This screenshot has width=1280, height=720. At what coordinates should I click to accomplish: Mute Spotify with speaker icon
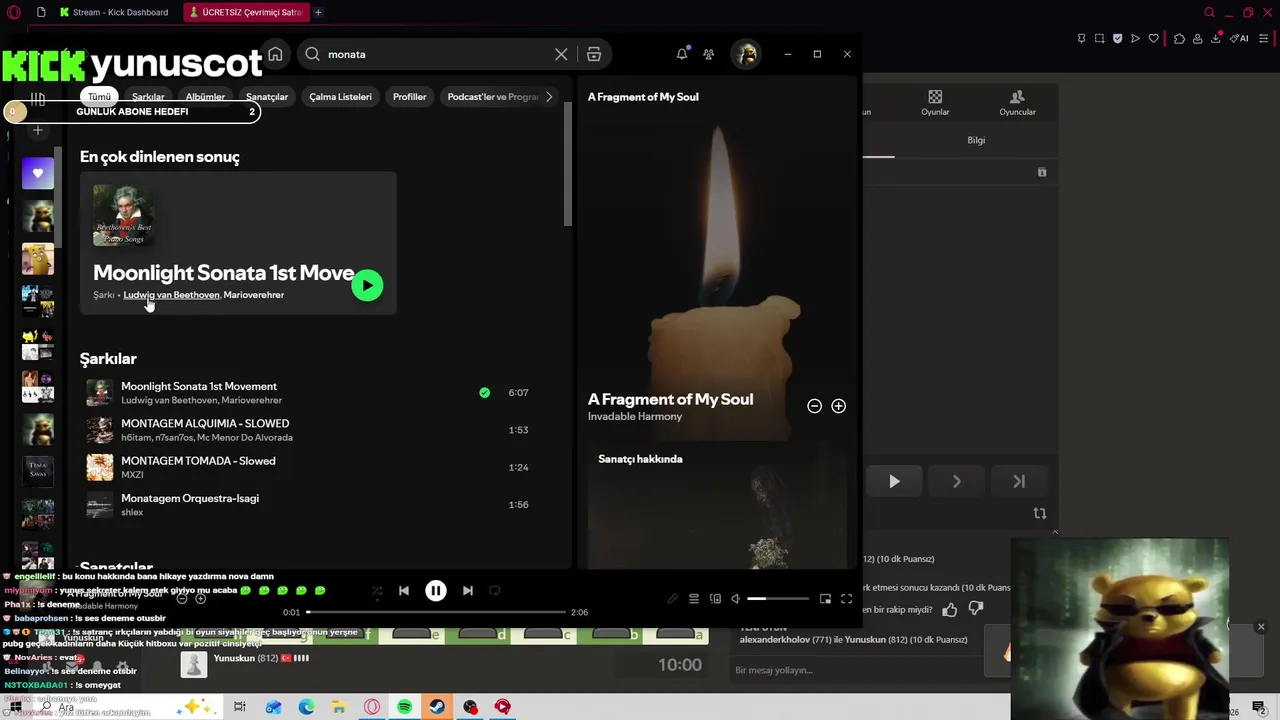coord(736,599)
